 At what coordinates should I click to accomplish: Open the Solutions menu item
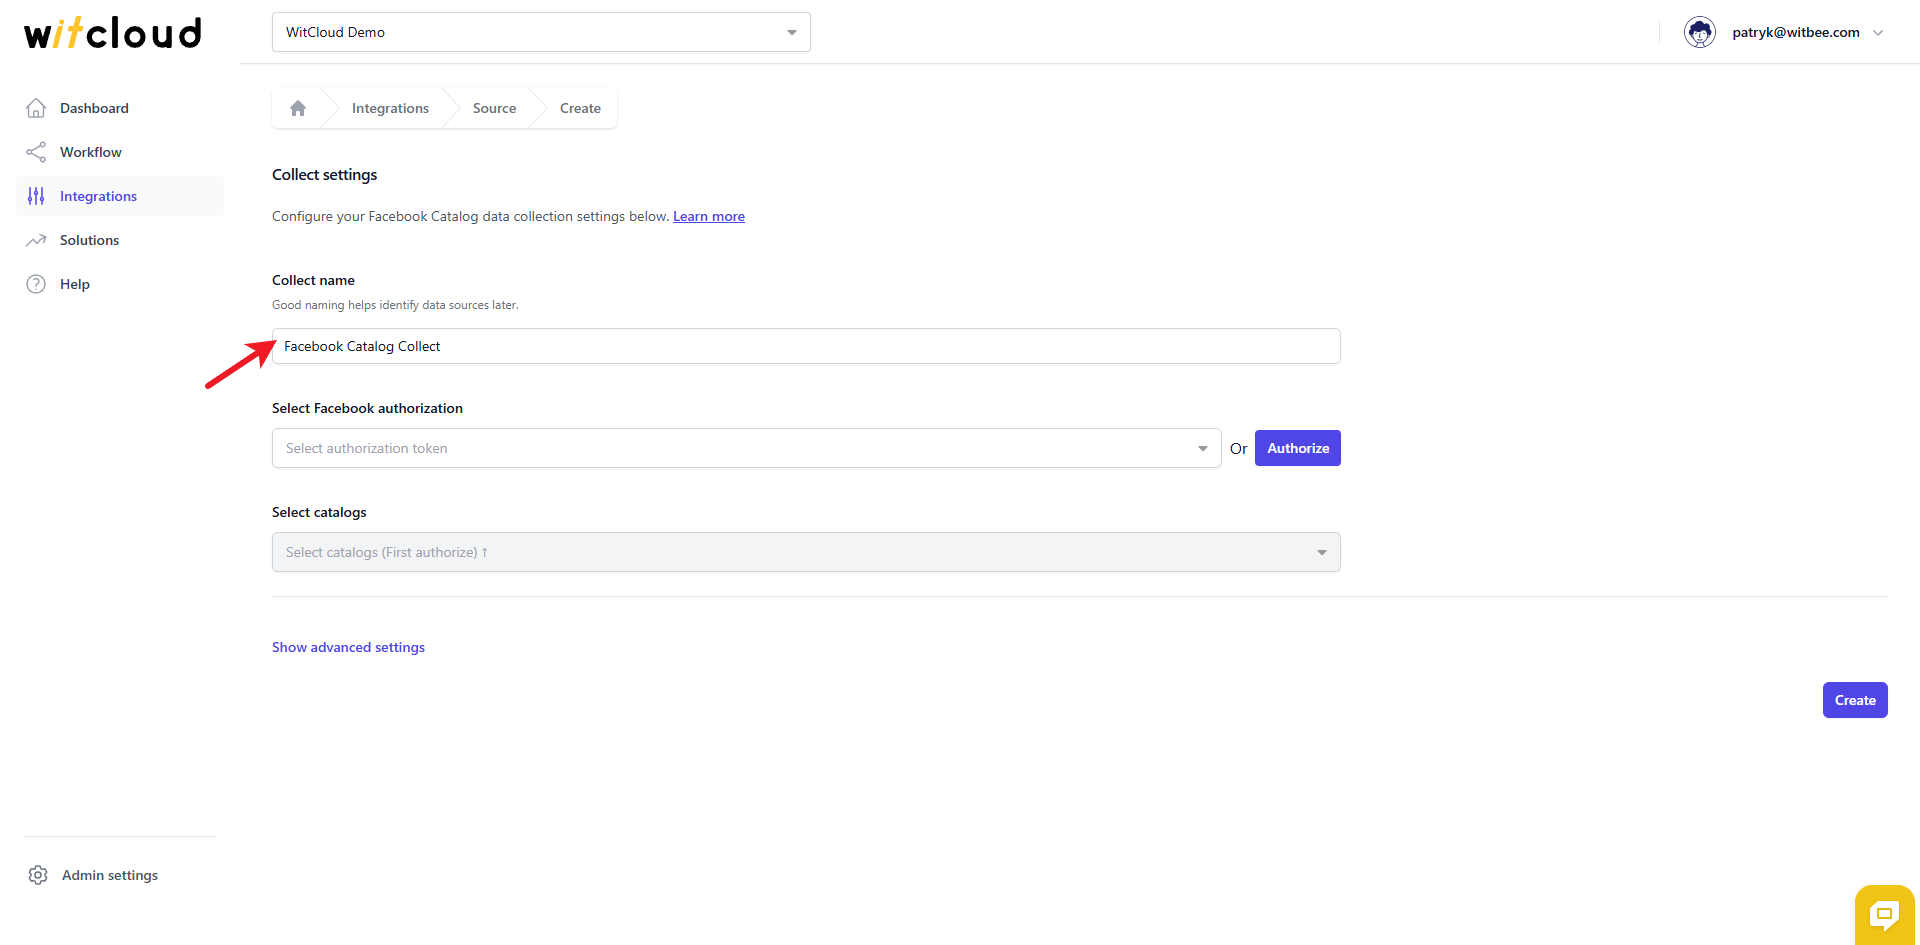point(120,240)
